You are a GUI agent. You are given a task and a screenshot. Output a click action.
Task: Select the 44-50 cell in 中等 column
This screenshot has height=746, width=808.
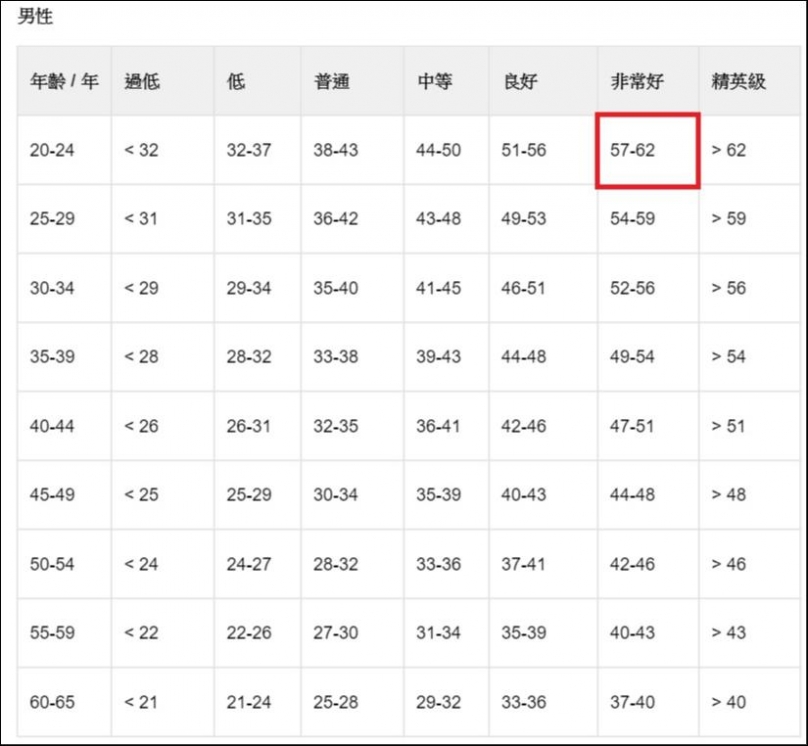pos(439,150)
